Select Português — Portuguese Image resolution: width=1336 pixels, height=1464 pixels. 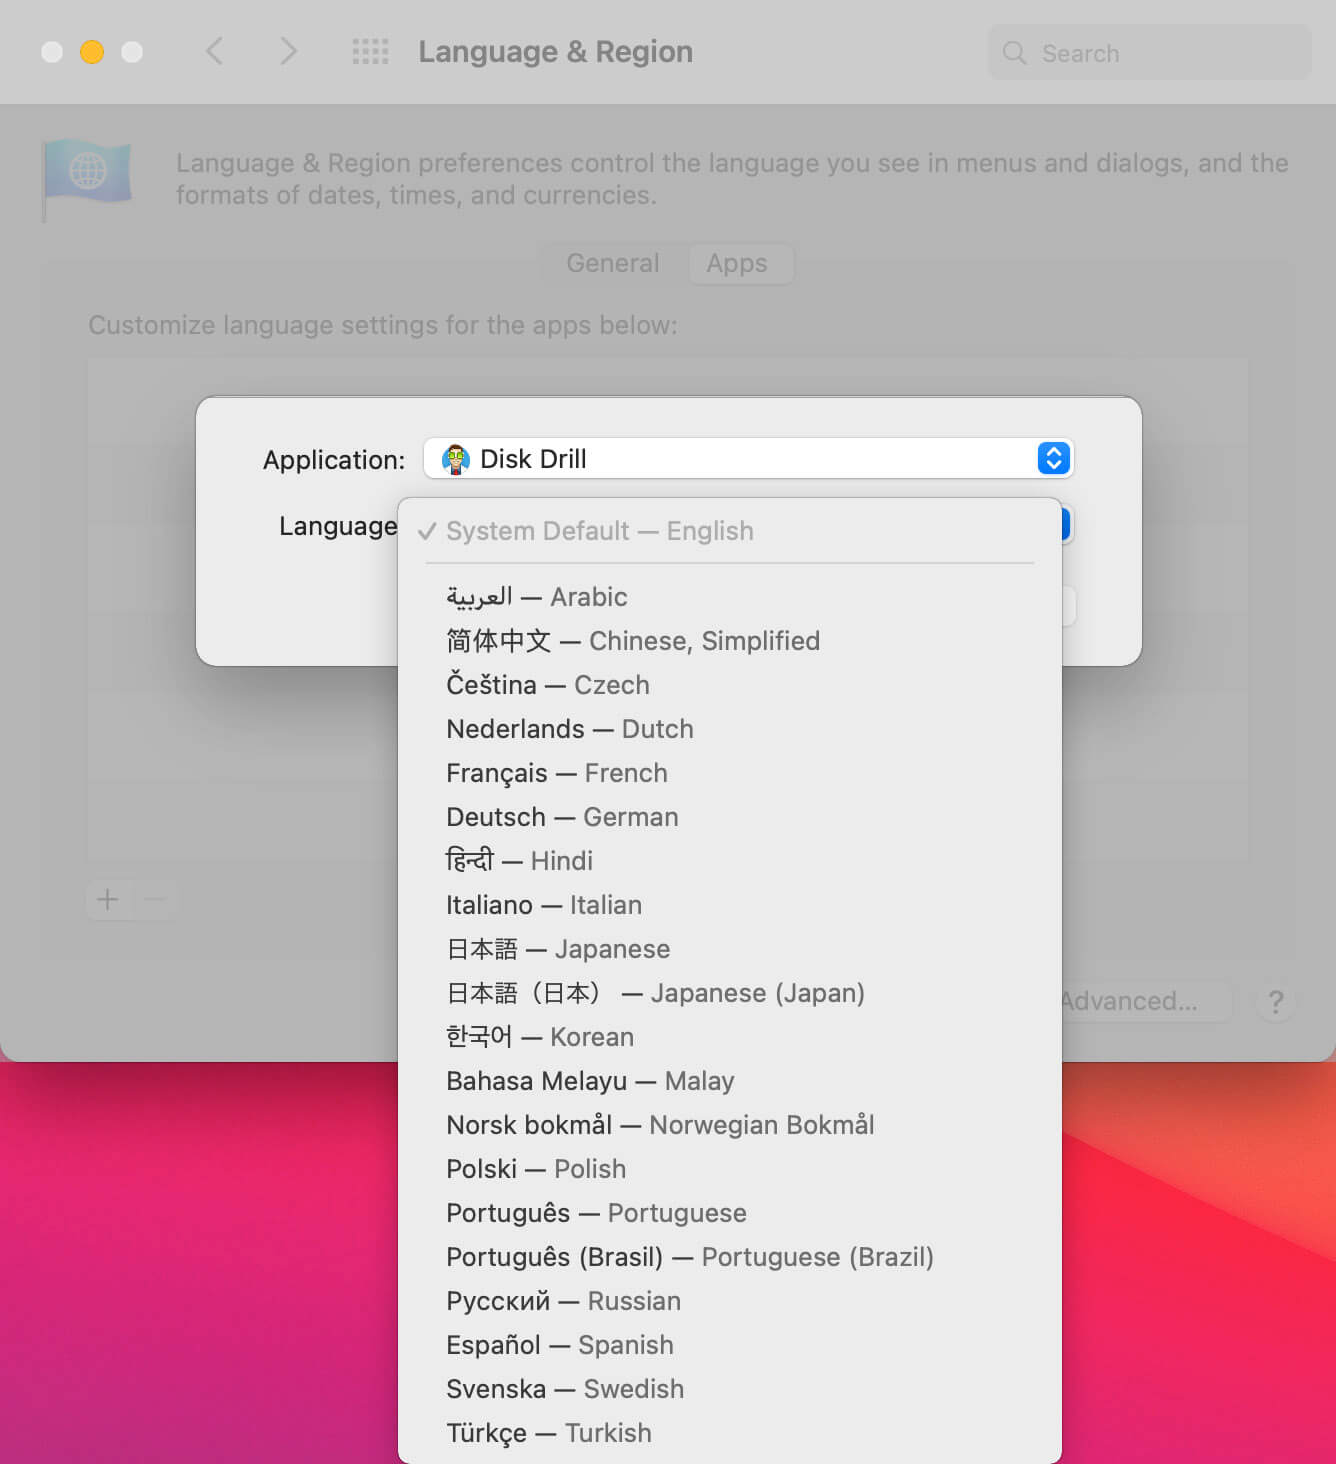click(730, 1213)
